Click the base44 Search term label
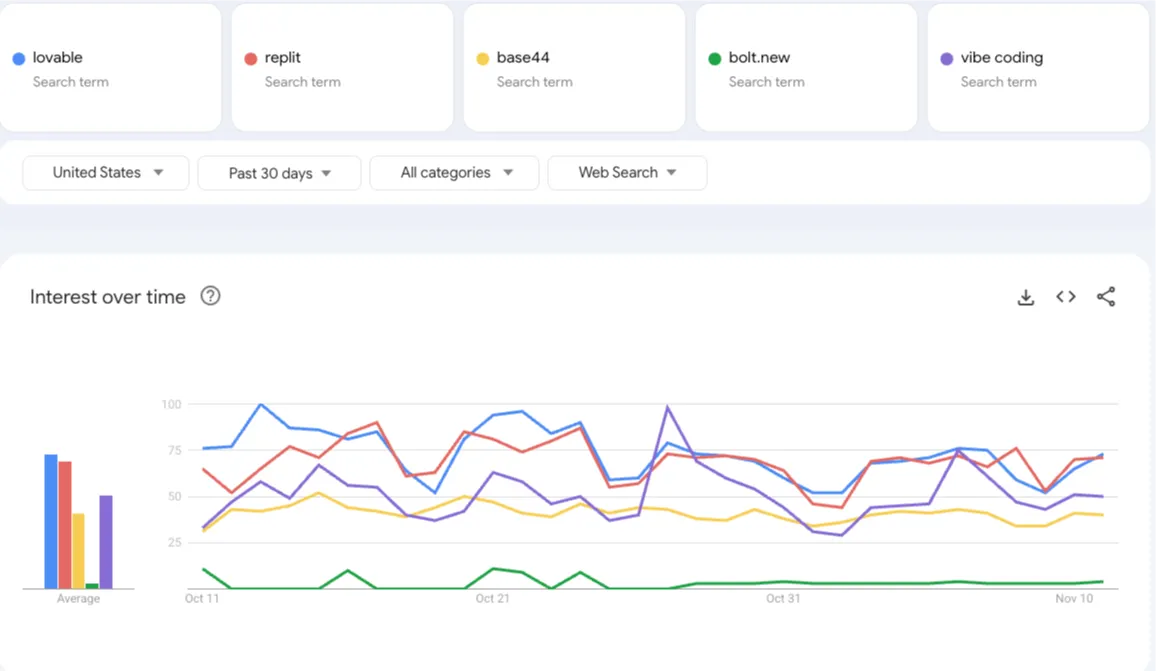The width and height of the screenshot is (1156, 671). pyautogui.click(x=535, y=82)
